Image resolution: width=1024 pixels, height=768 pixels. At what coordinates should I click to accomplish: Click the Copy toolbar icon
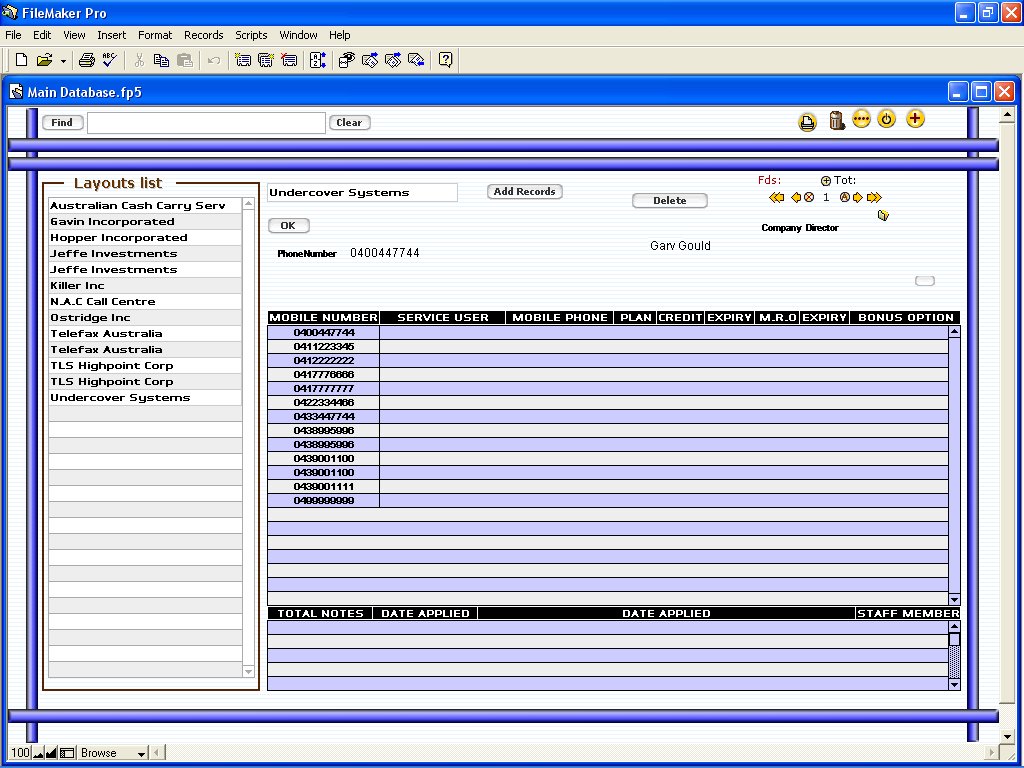(161, 60)
